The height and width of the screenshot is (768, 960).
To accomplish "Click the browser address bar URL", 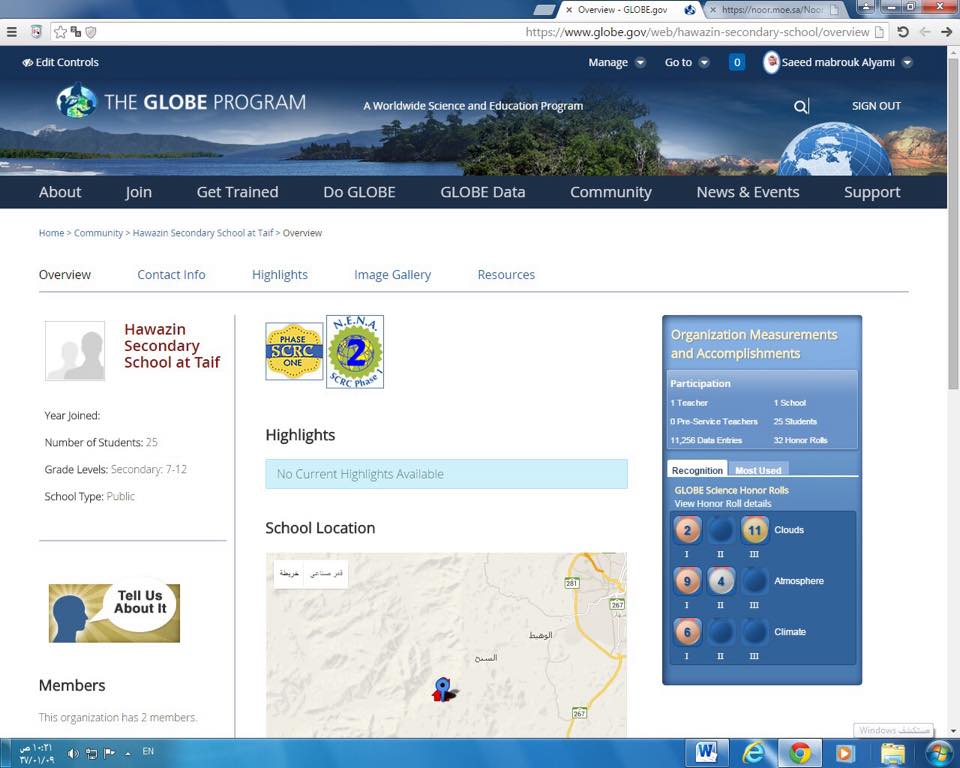I will tap(697, 32).
